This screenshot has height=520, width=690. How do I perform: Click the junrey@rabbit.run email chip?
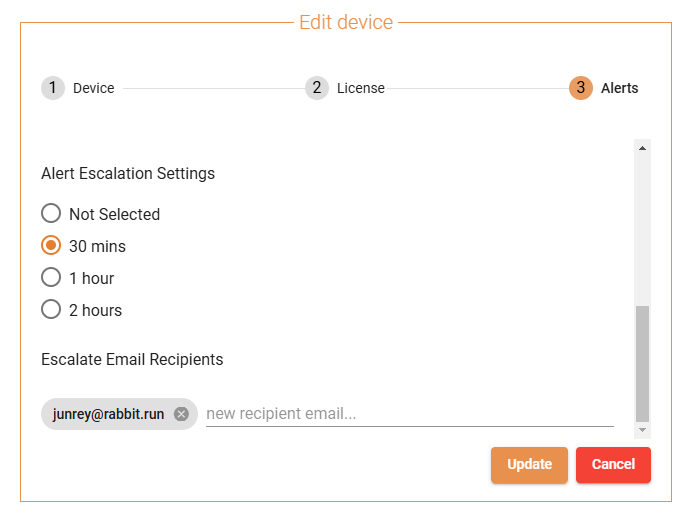[x=109, y=414]
